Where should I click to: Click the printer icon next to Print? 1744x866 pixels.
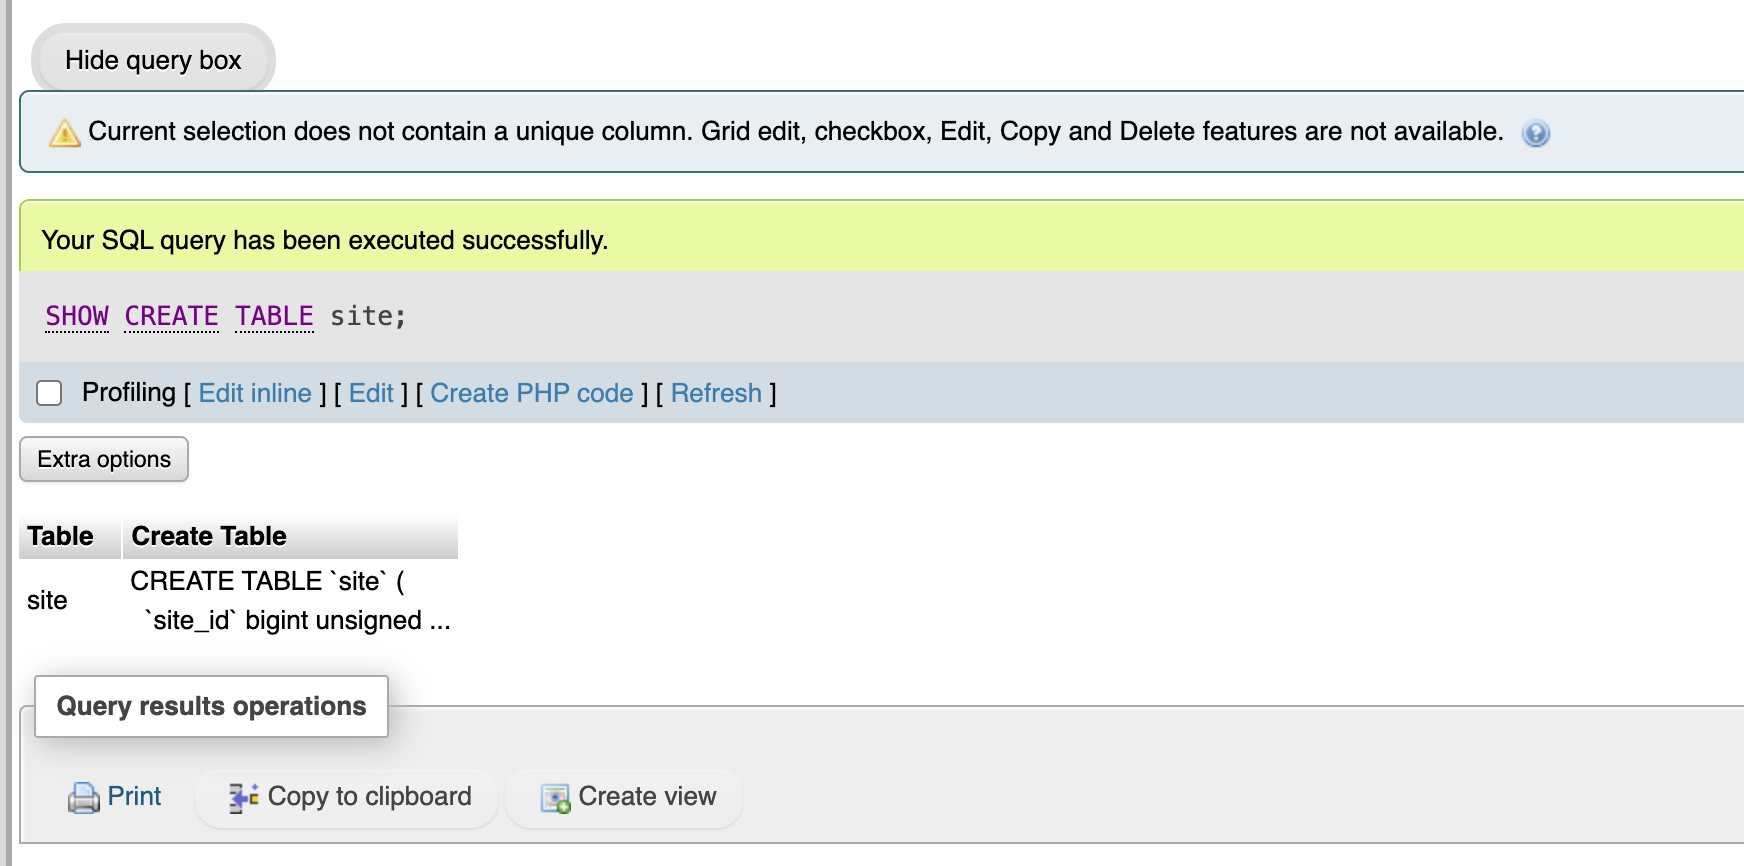pyautogui.click(x=84, y=797)
